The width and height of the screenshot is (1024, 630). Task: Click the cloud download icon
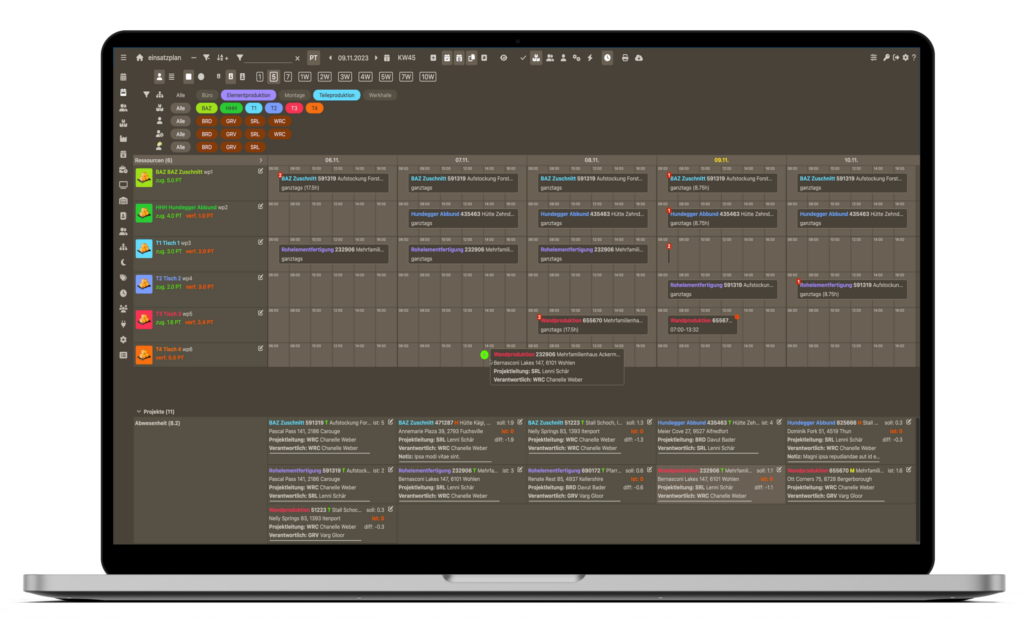coord(640,58)
